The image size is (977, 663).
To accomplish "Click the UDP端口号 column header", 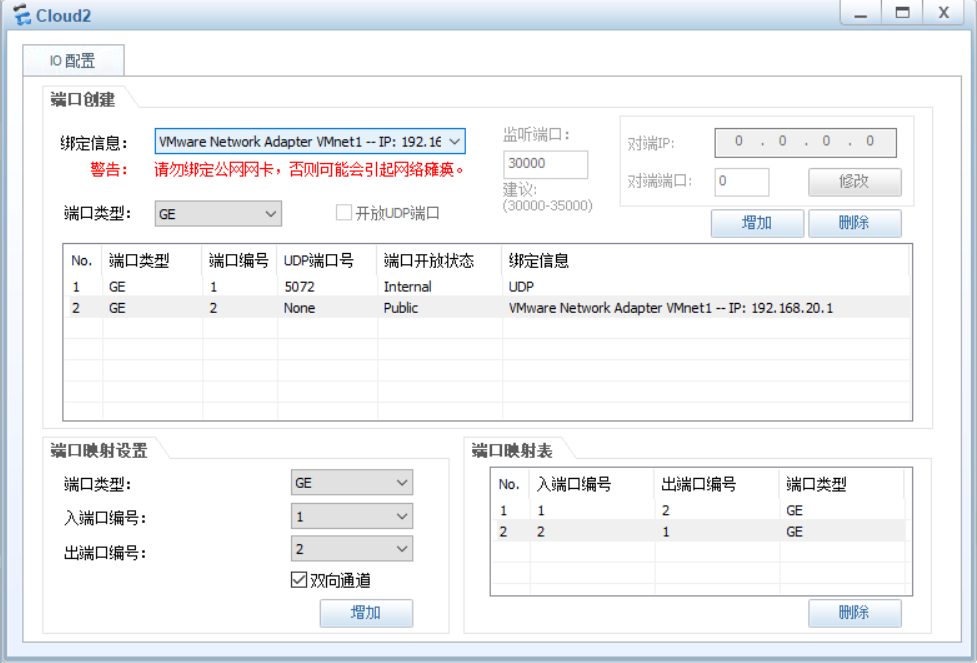I will pyautogui.click(x=327, y=260).
